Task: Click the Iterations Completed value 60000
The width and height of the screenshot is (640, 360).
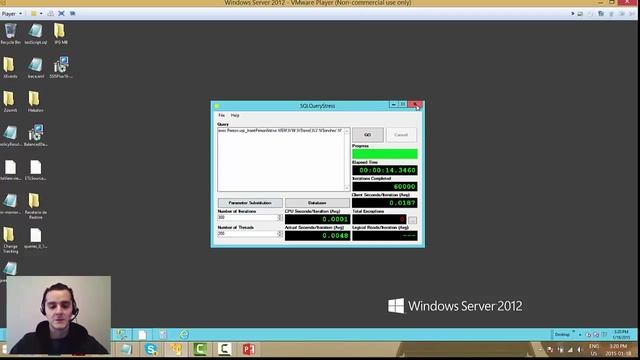Action: [385, 187]
